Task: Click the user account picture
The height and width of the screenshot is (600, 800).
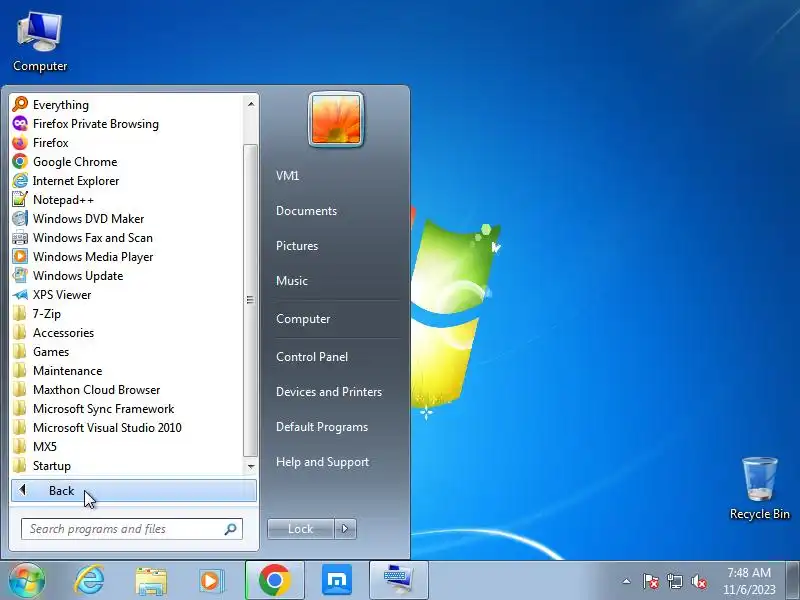Action: (336, 119)
